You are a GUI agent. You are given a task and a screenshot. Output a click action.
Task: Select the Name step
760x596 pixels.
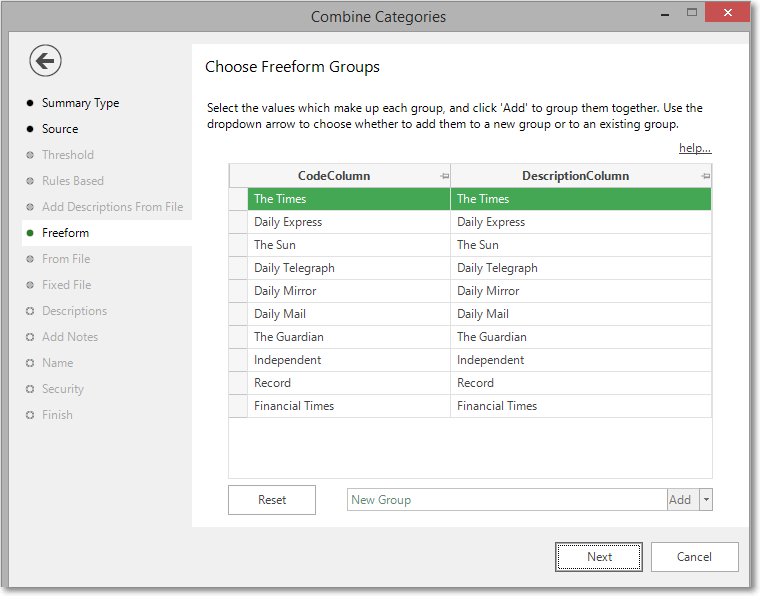pos(58,363)
